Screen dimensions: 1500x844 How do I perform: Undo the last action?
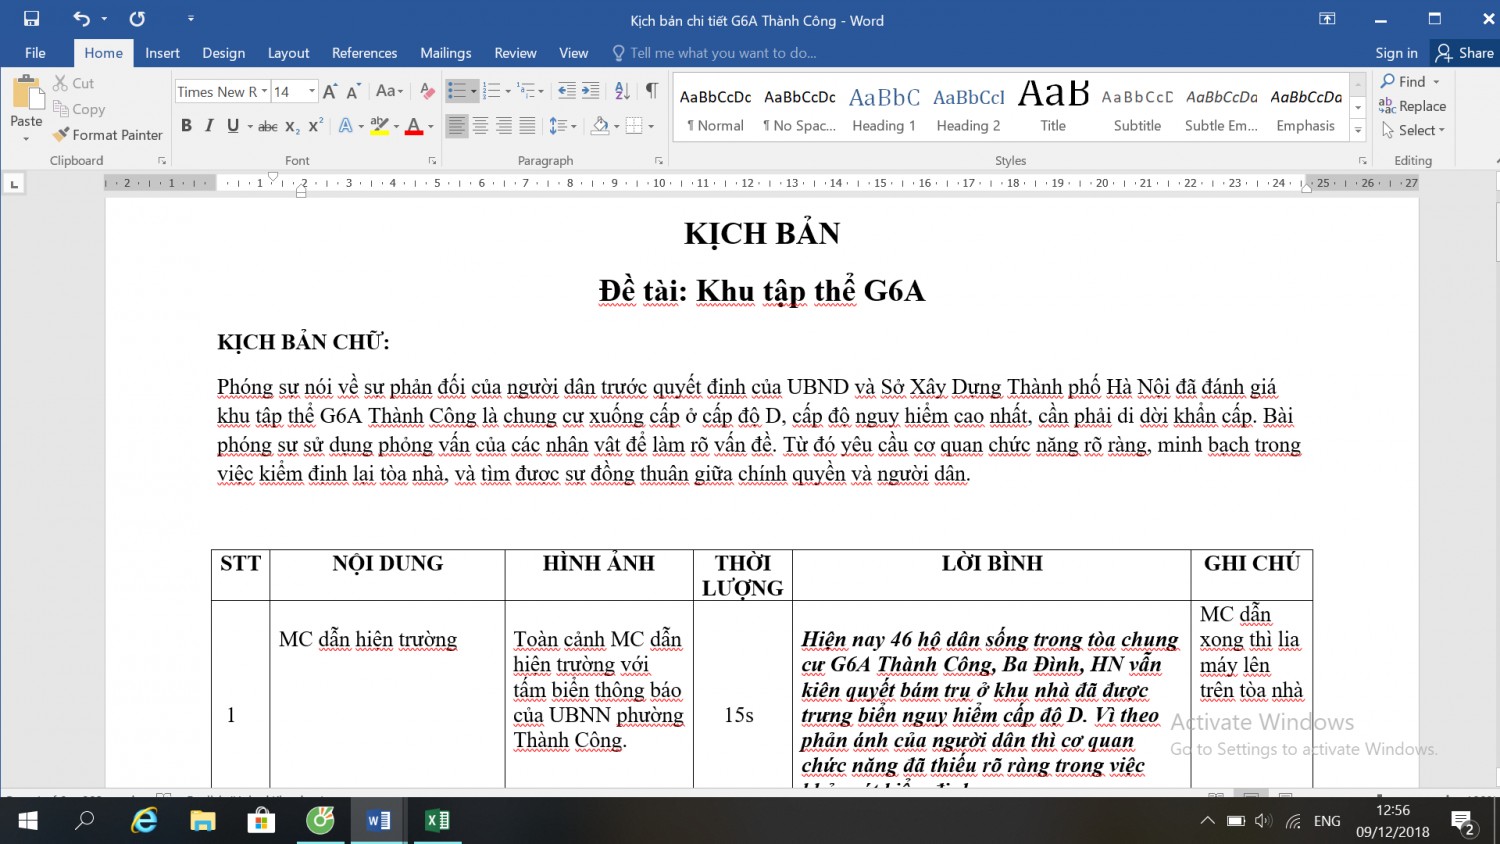81,19
